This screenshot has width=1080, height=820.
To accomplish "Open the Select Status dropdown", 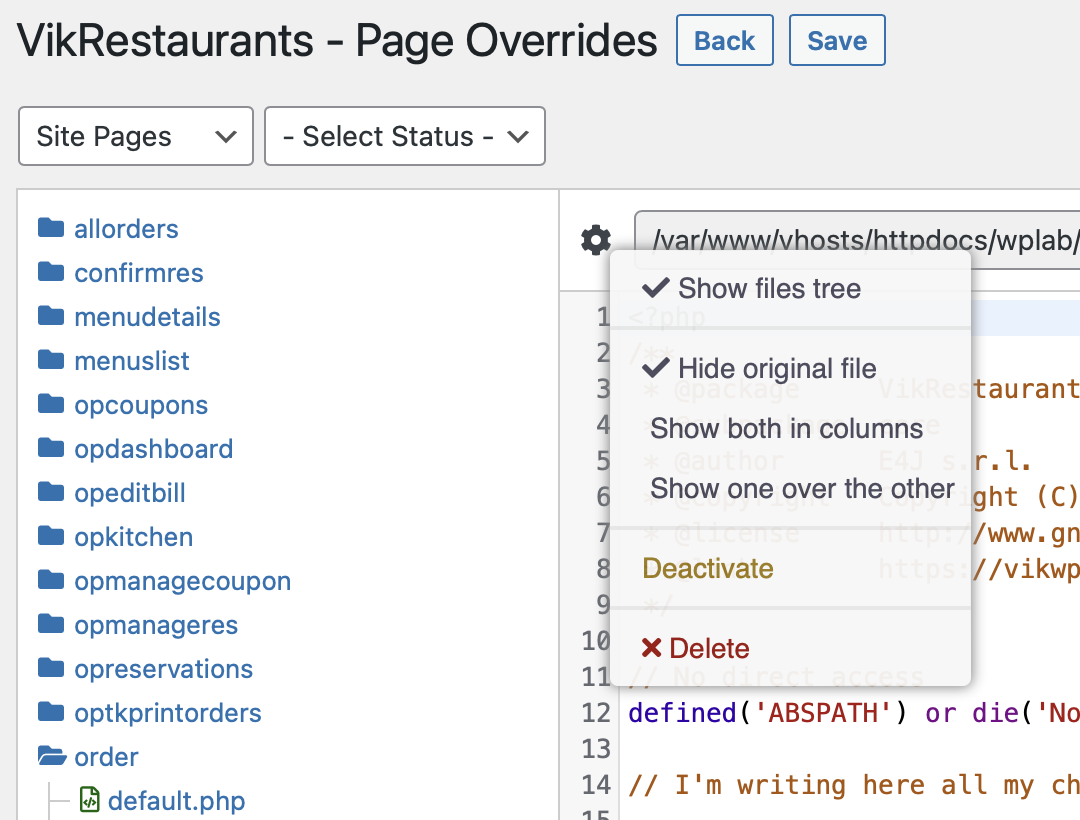I will (405, 136).
